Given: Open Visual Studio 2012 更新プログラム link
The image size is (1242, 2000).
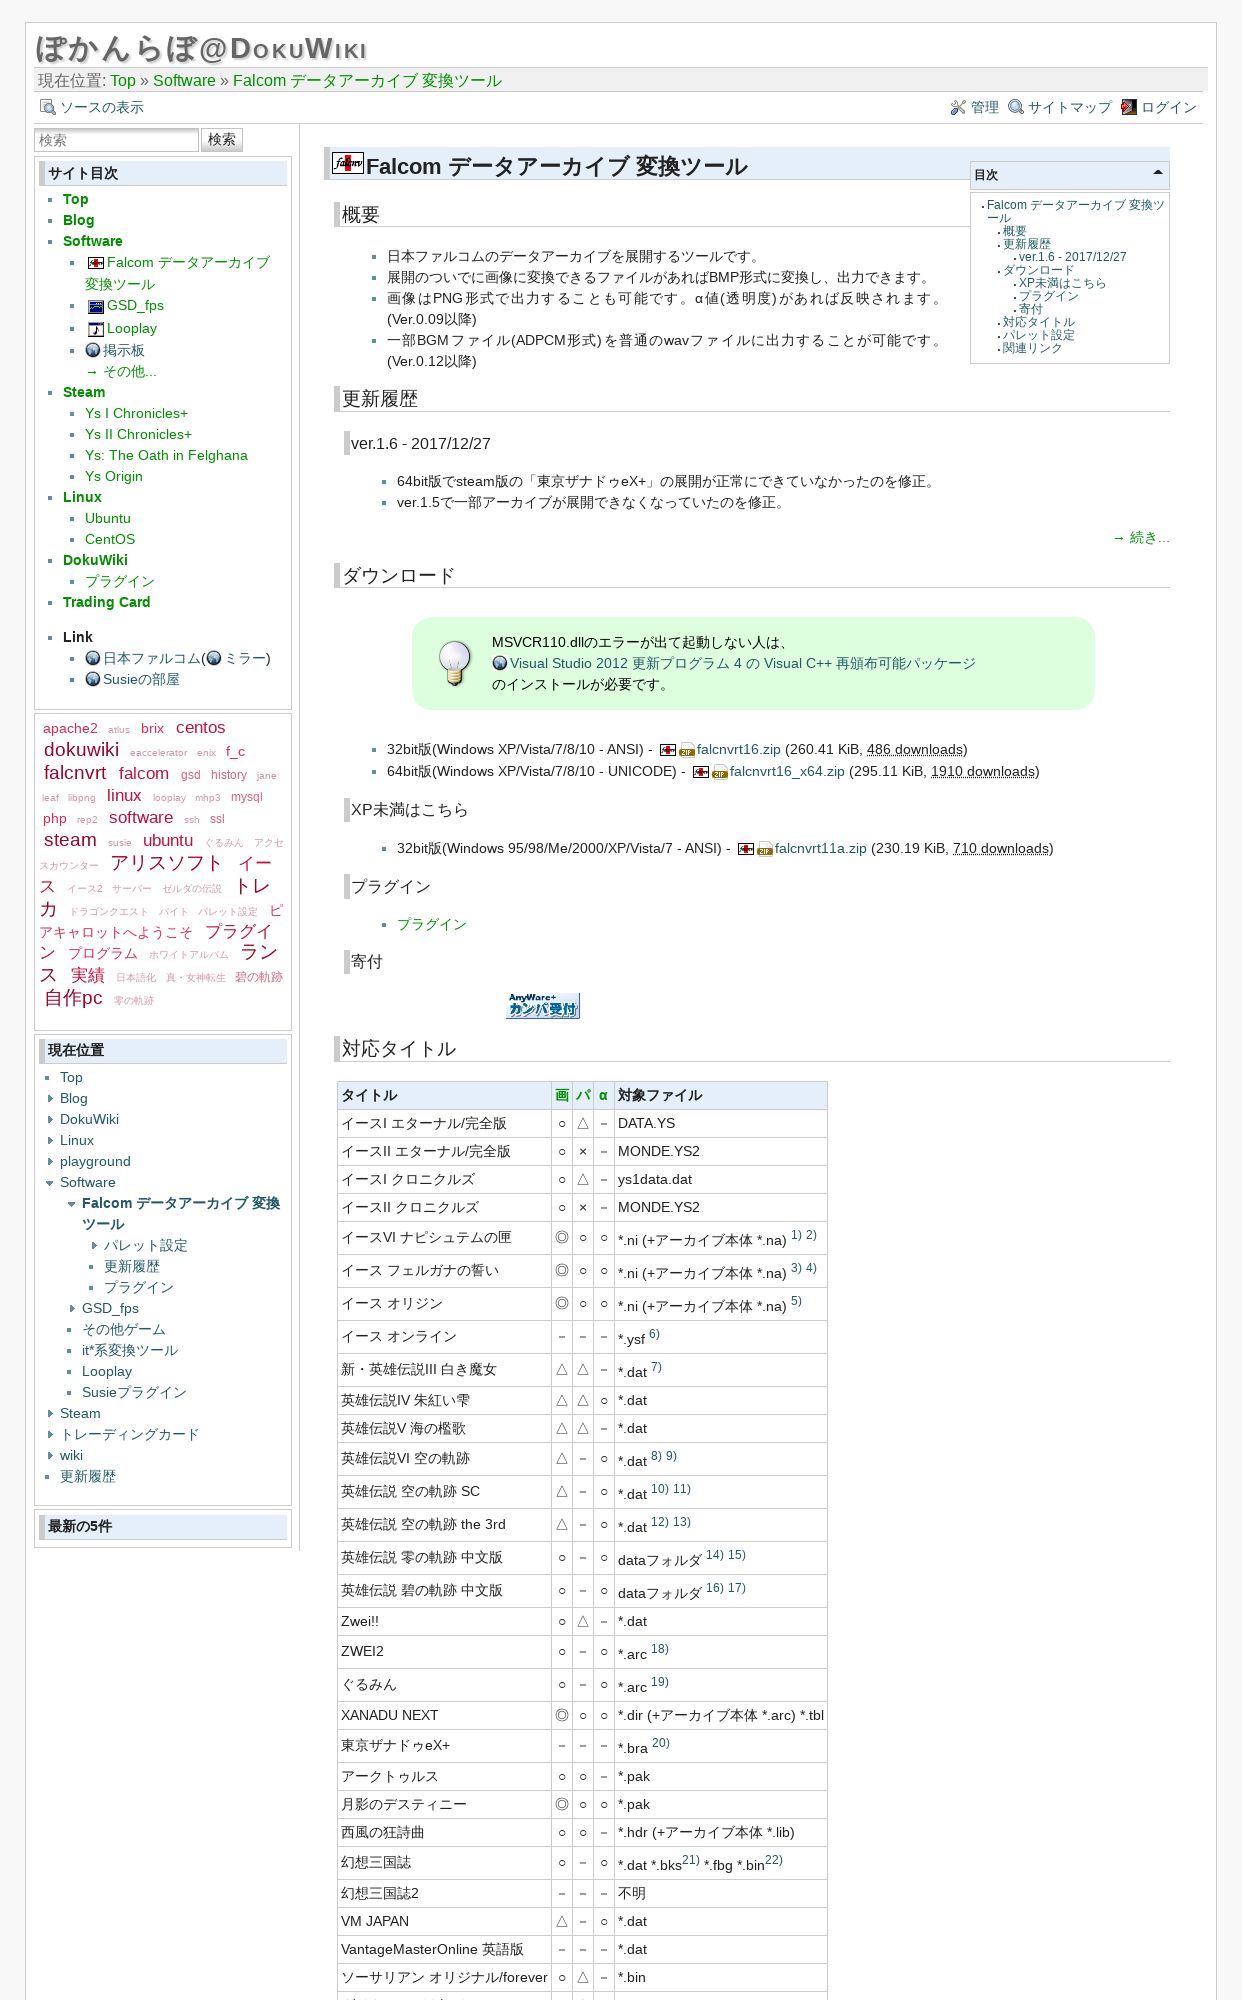Looking at the screenshot, I should [x=742, y=663].
